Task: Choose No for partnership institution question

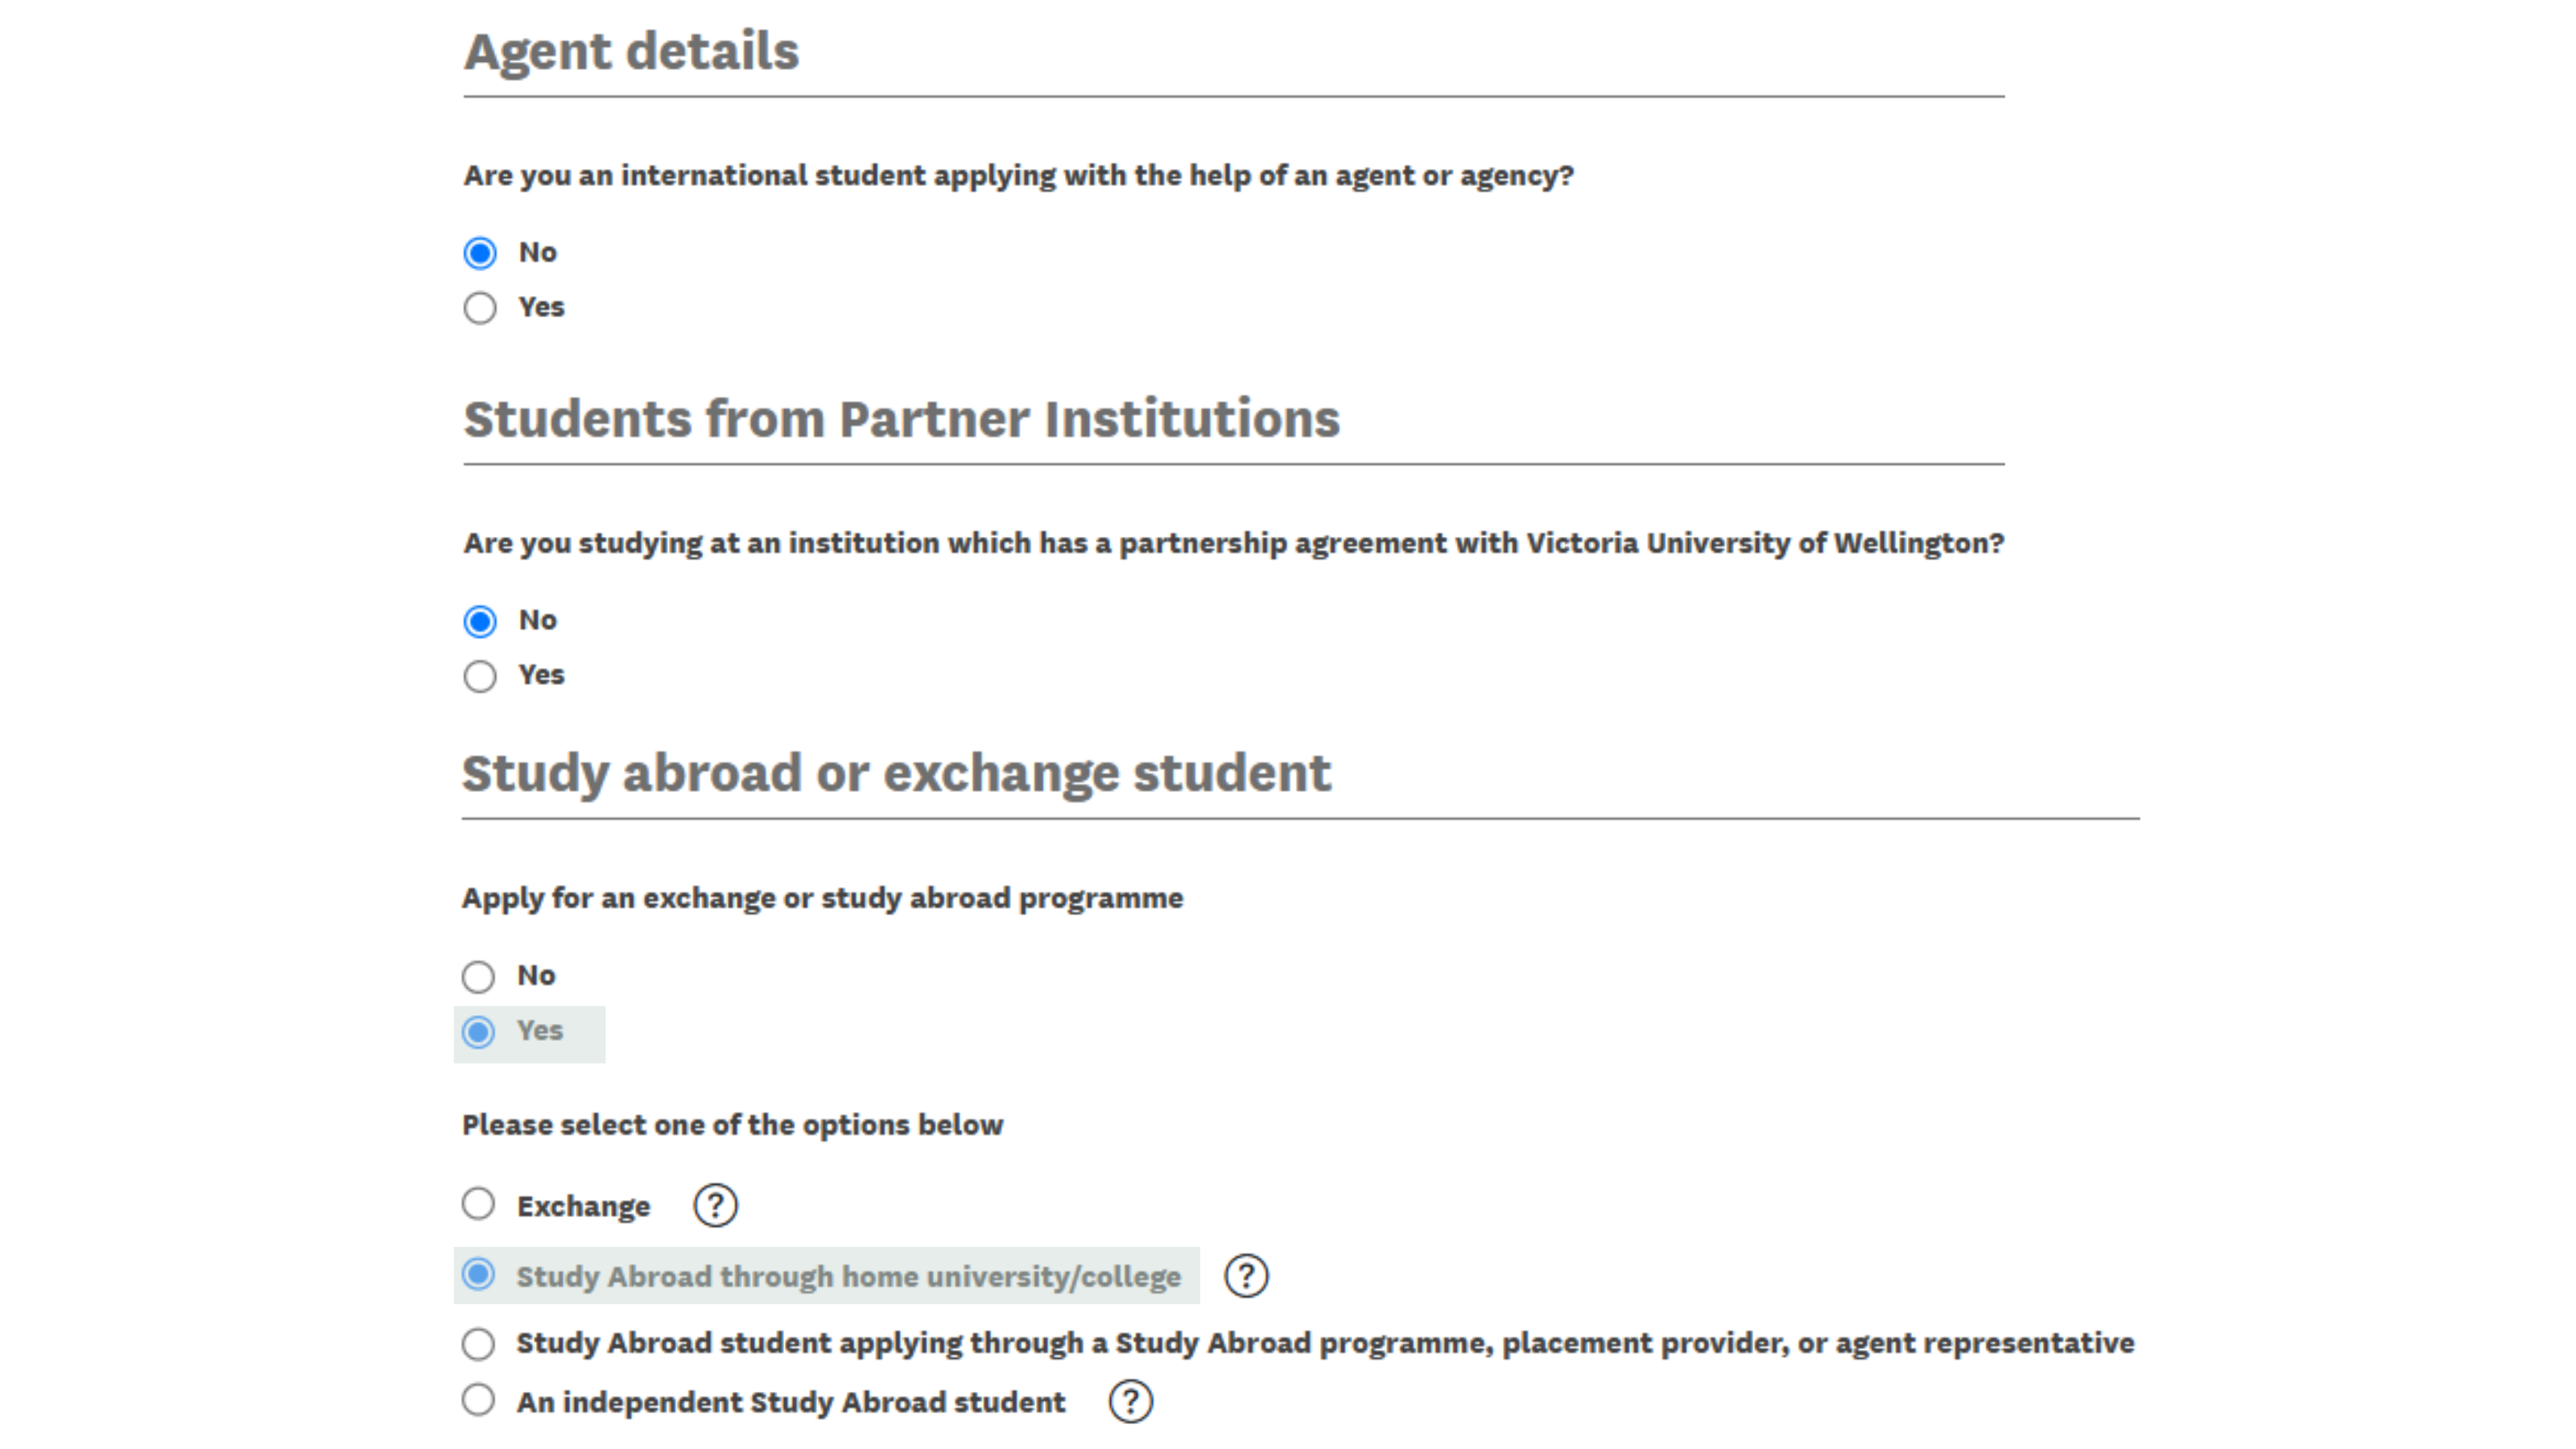Action: click(480, 621)
